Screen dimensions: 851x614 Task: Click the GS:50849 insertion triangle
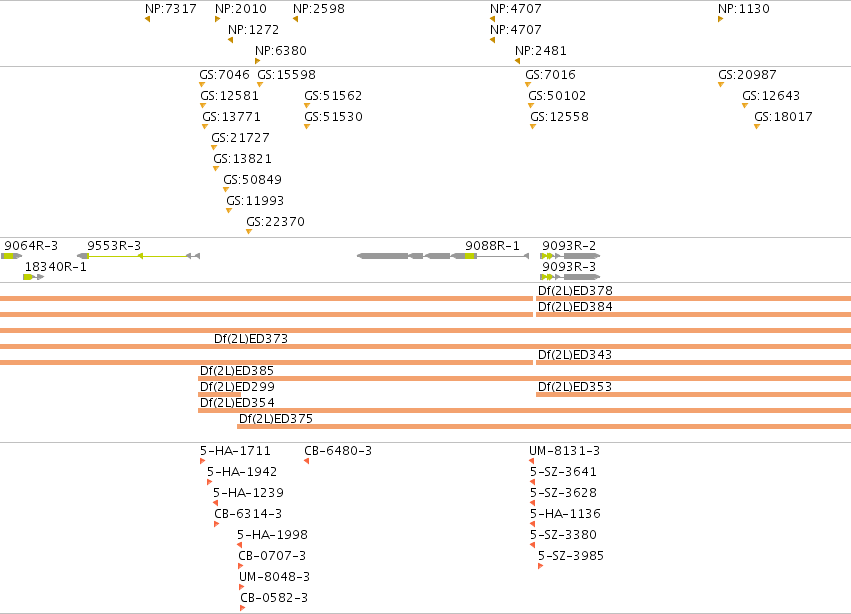226,190
